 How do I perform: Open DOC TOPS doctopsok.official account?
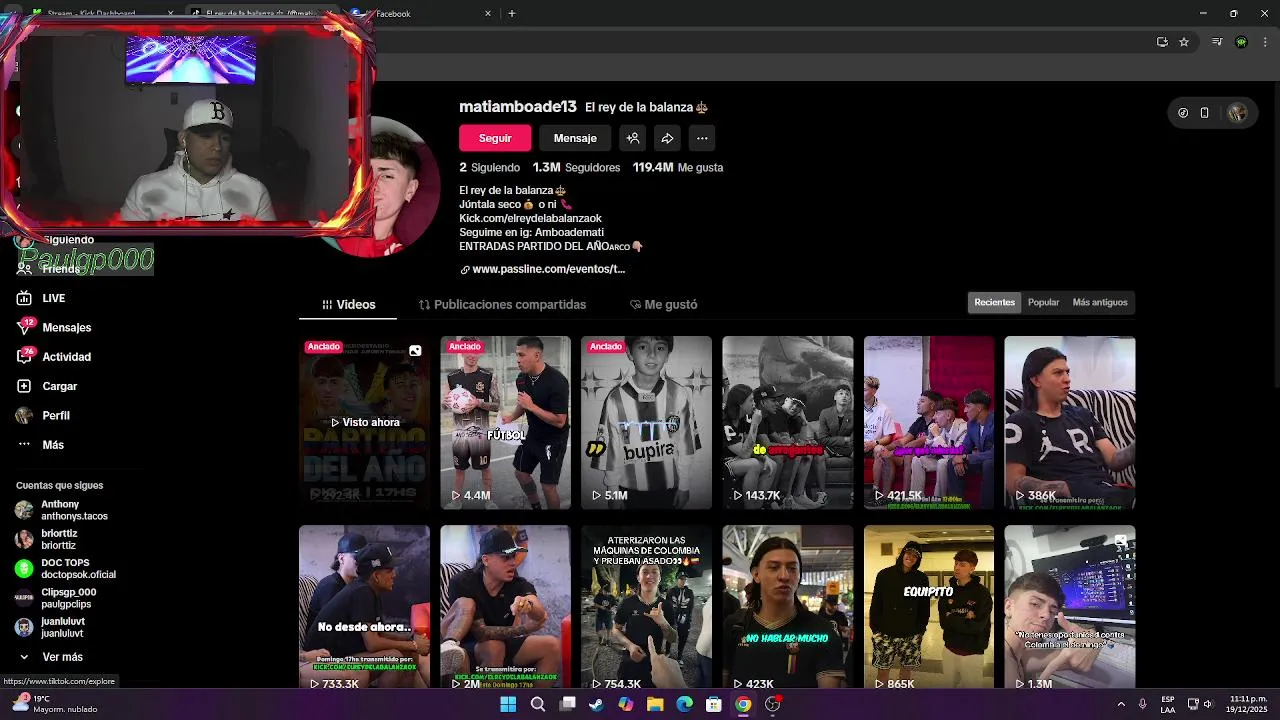pos(66,569)
